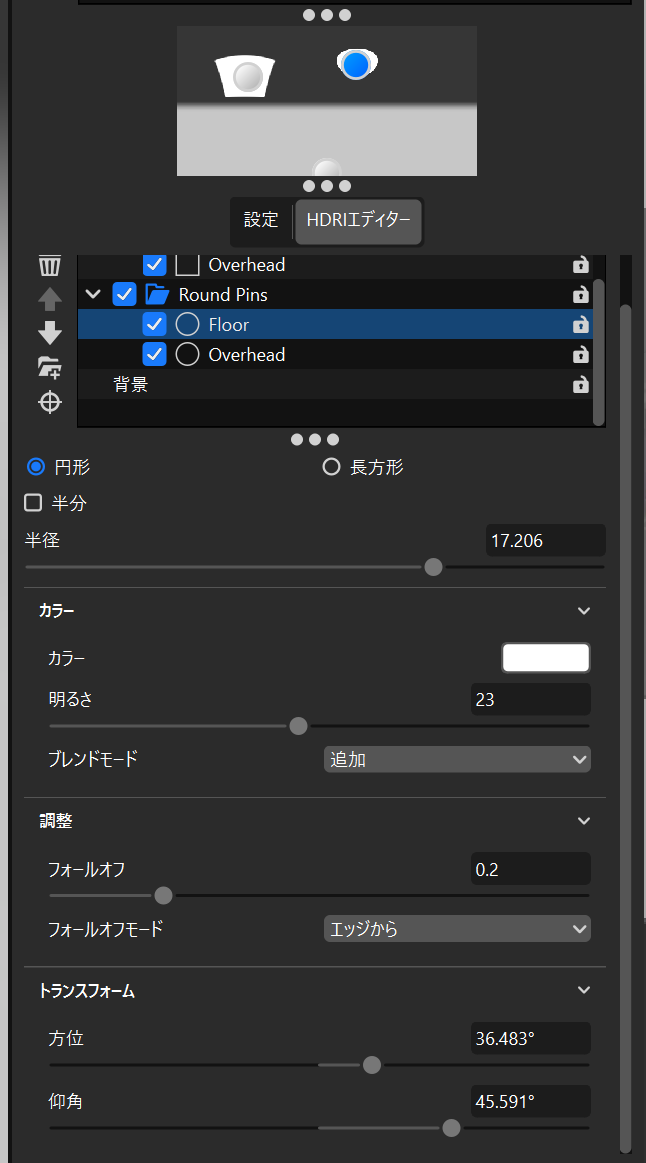Delete selected pin with trash icon
This screenshot has height=1163, width=646.
(x=50, y=265)
